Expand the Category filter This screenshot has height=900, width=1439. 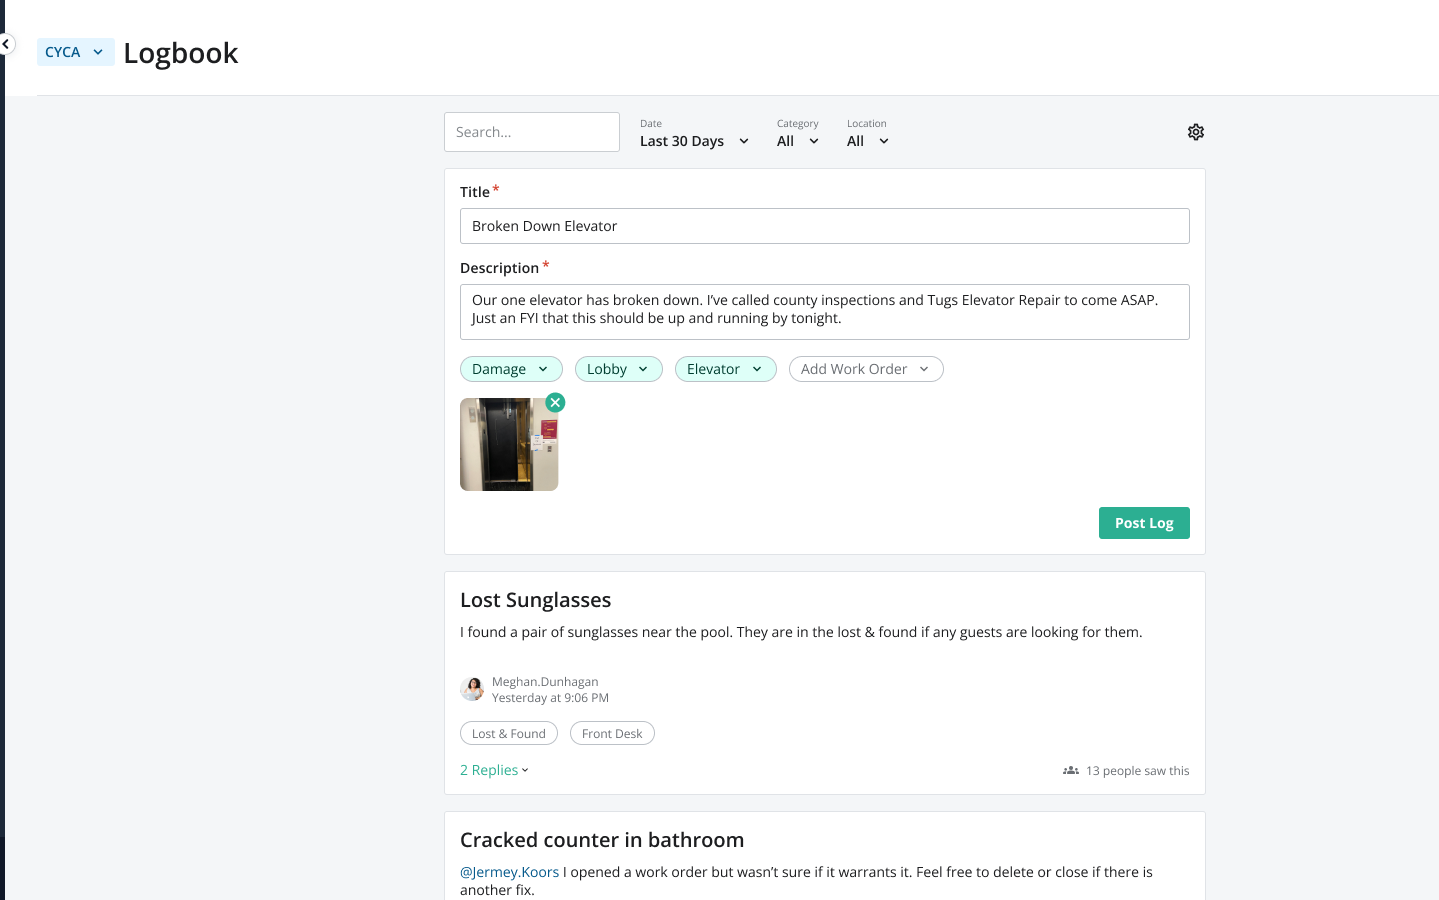pos(797,141)
